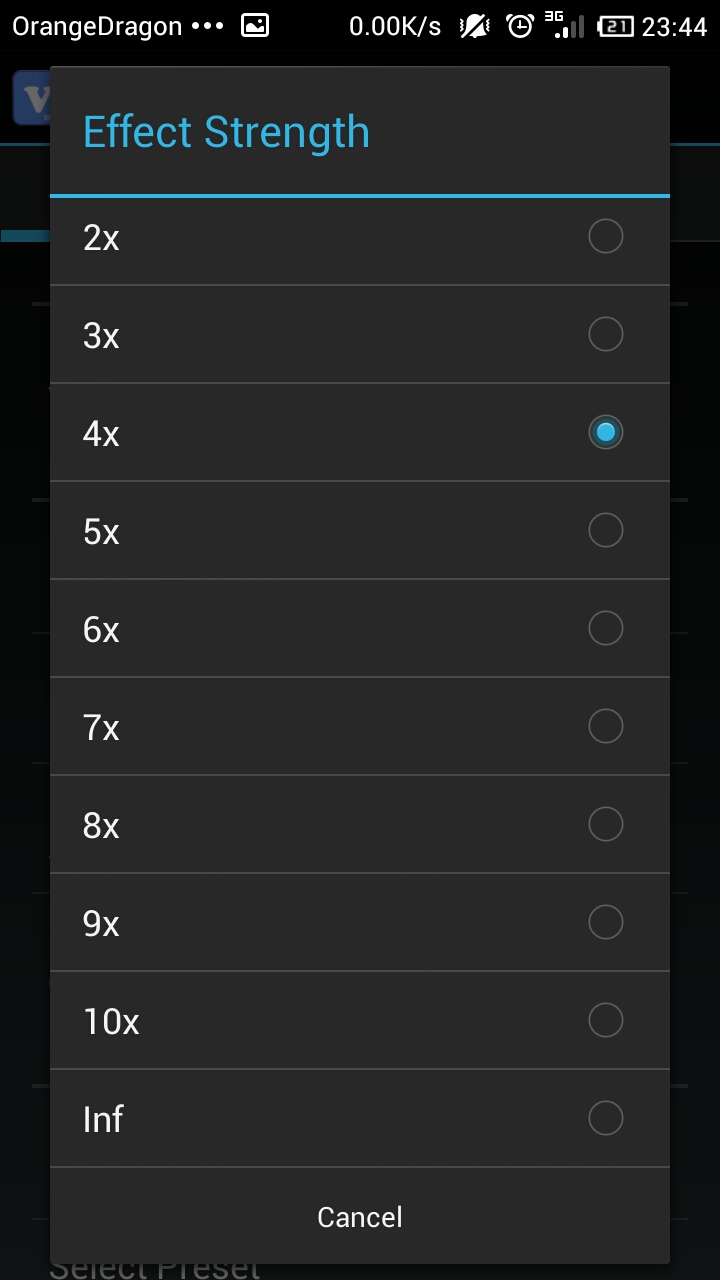Tap the 10x option label

[111, 1021]
